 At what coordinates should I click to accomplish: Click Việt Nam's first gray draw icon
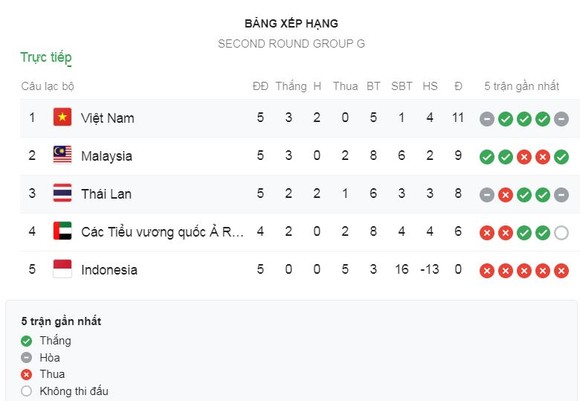(x=487, y=119)
